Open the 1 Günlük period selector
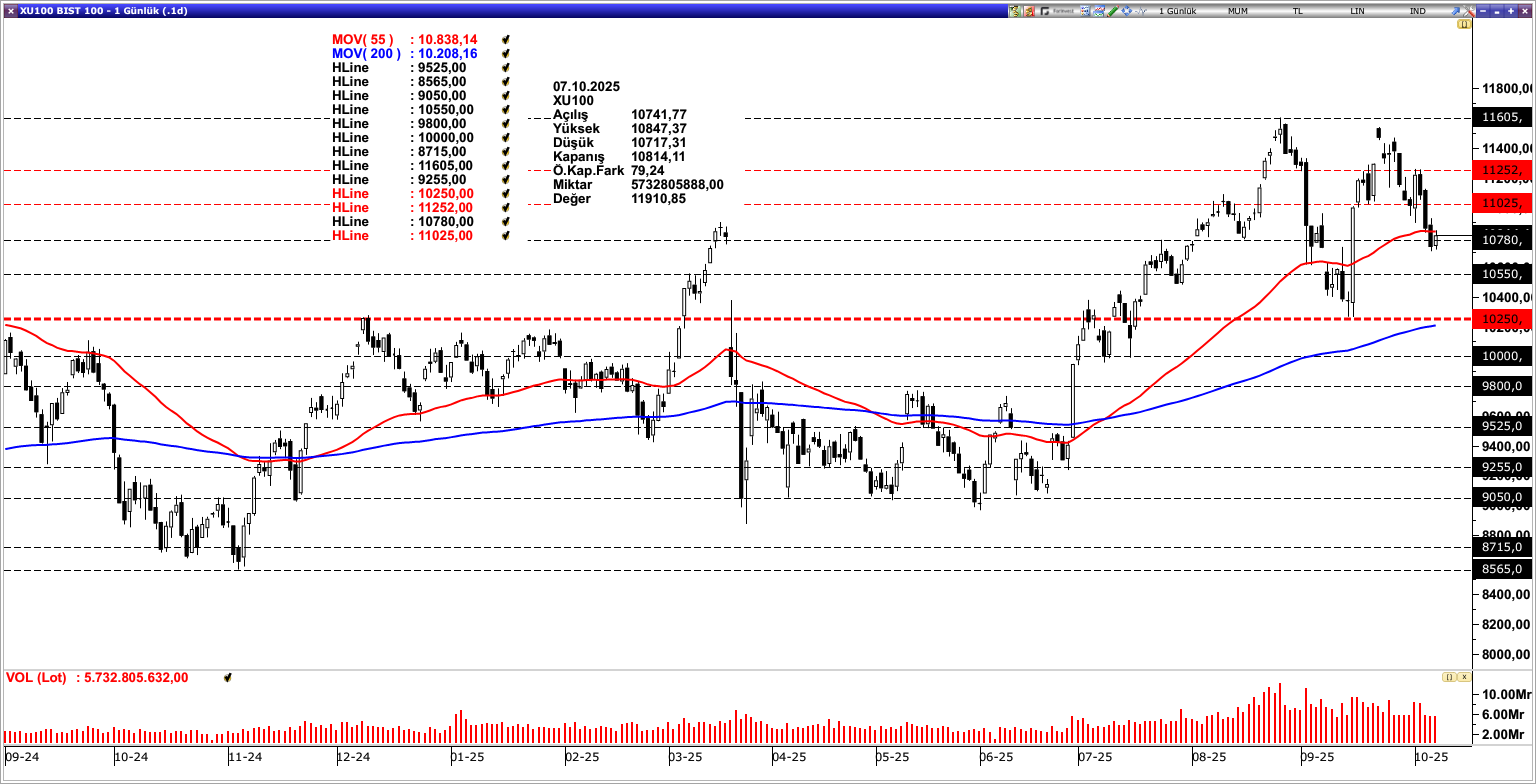Viewport: 1536px width, 784px height. (1178, 11)
